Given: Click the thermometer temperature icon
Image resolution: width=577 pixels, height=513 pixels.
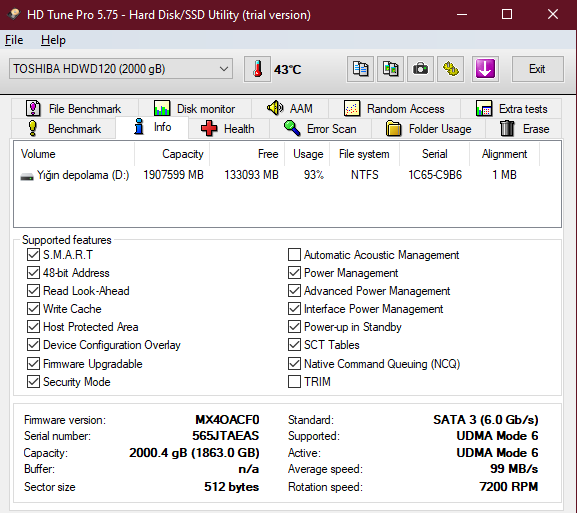Looking at the screenshot, I should pos(257,69).
